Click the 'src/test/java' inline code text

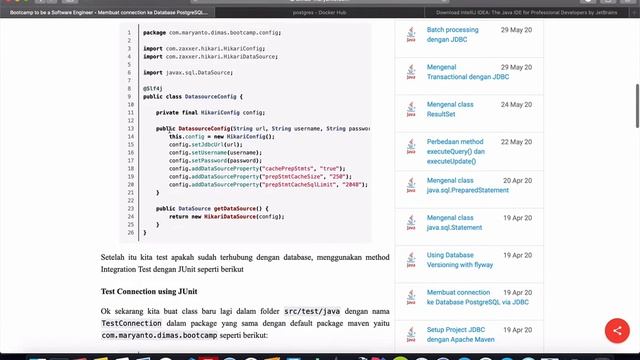312,311
